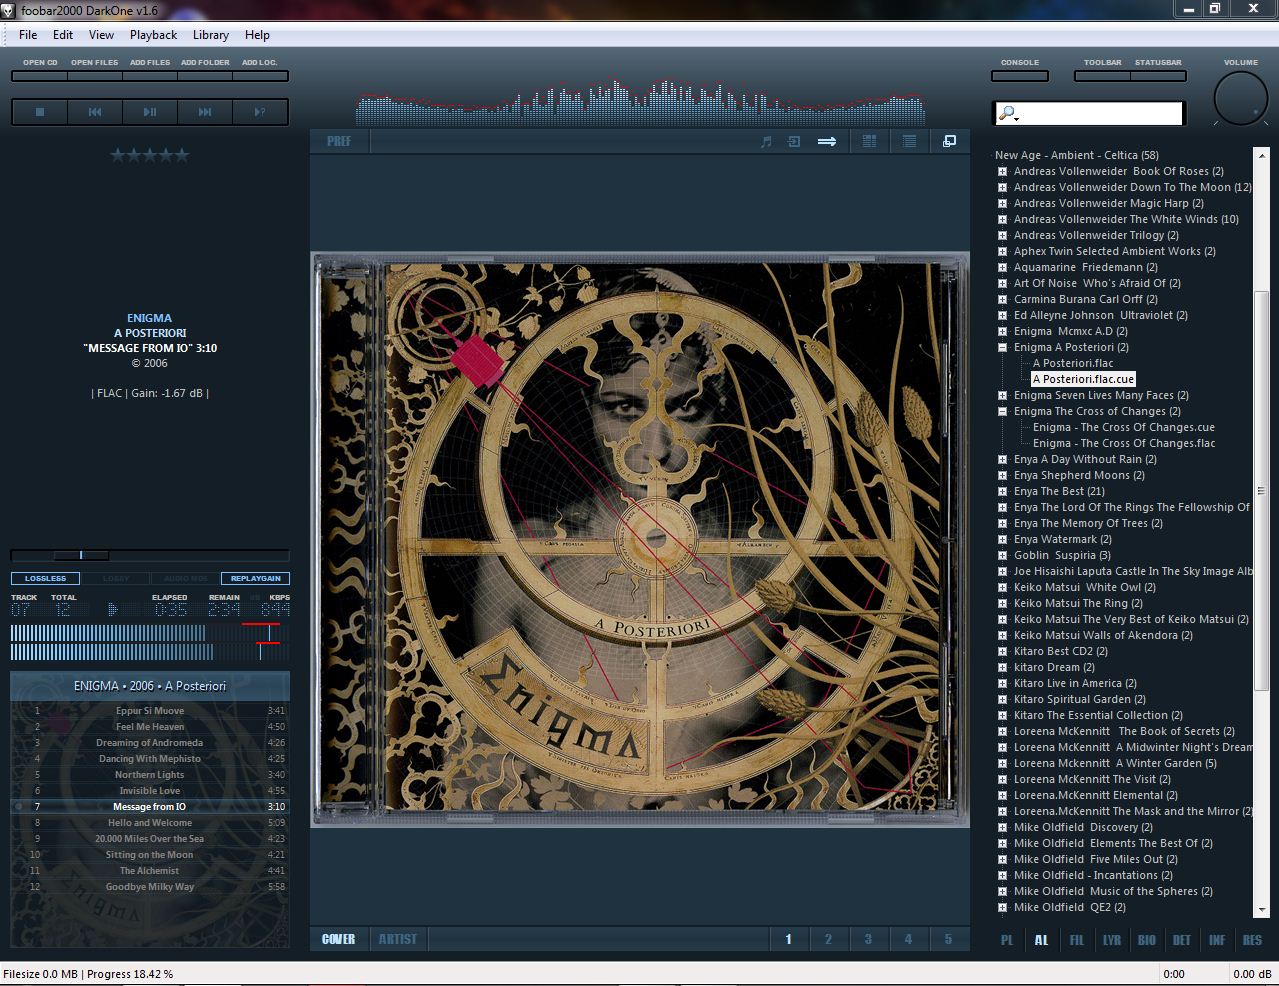Click the music note icon above cover
Screen dimensions: 1279x986
(766, 141)
